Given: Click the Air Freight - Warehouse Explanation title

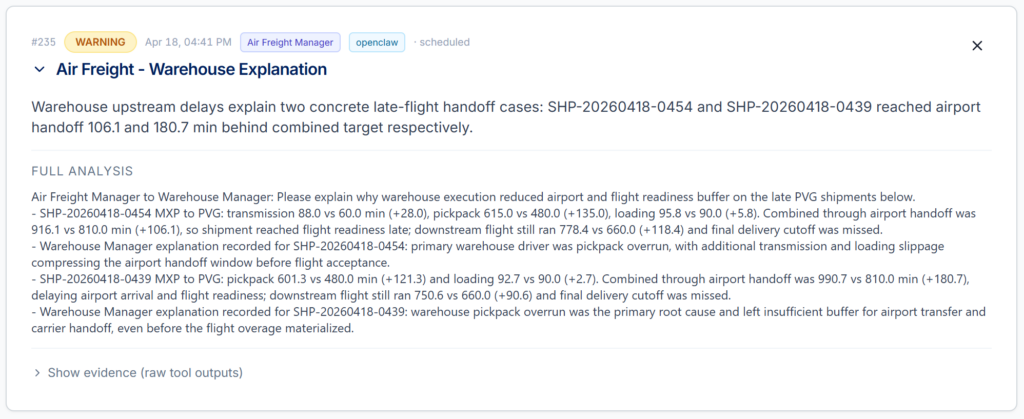Looking at the screenshot, I should tap(191, 69).
